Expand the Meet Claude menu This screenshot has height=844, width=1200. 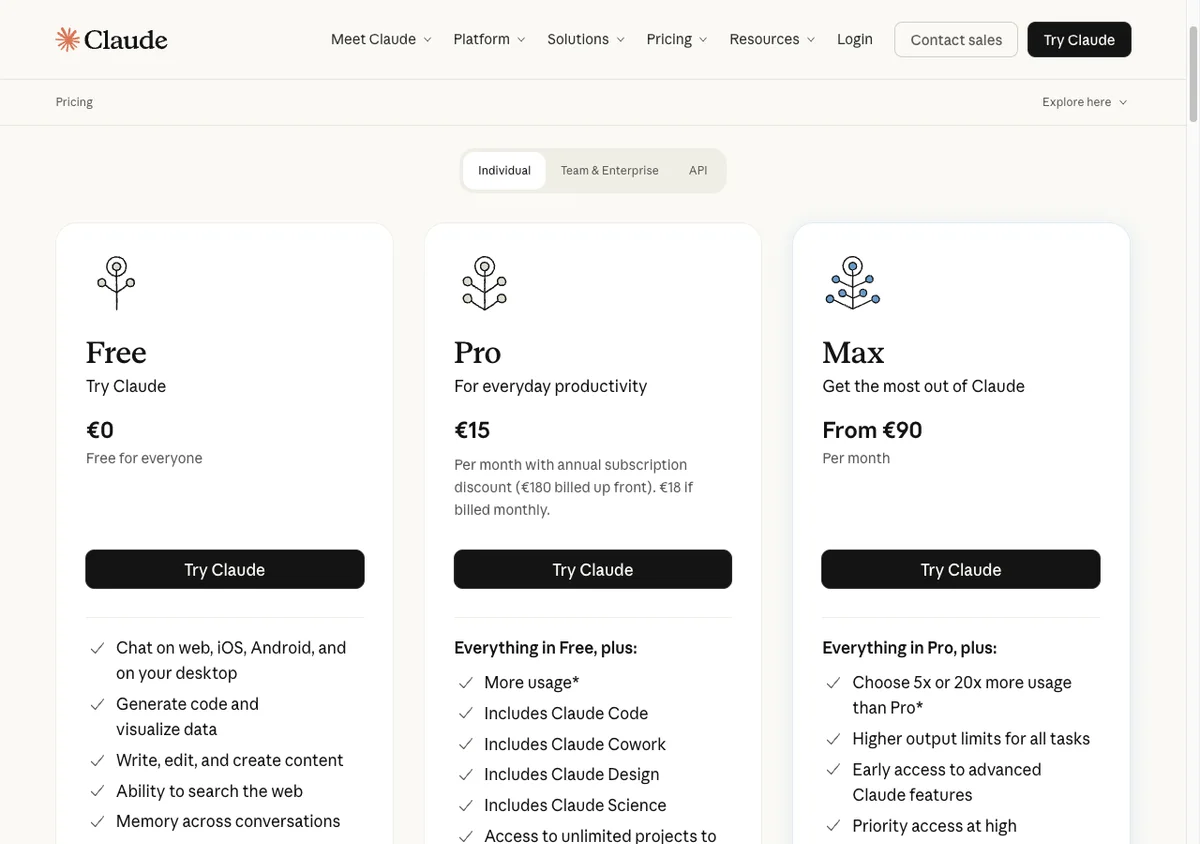pyautogui.click(x=381, y=39)
